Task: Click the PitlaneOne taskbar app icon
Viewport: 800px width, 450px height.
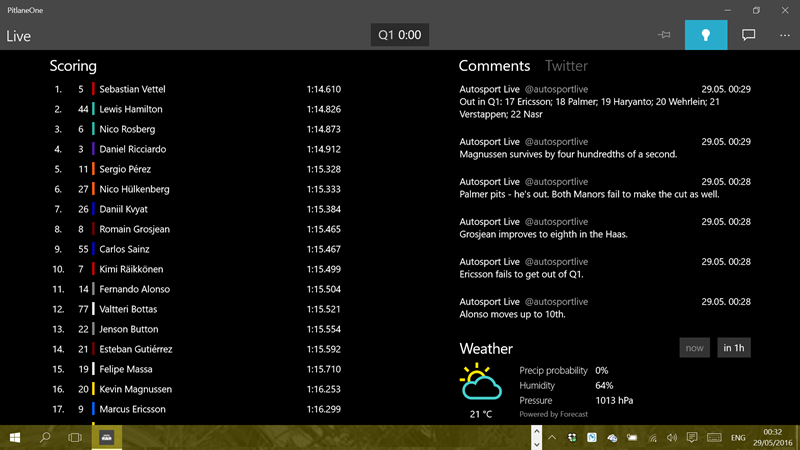Action: 106,438
